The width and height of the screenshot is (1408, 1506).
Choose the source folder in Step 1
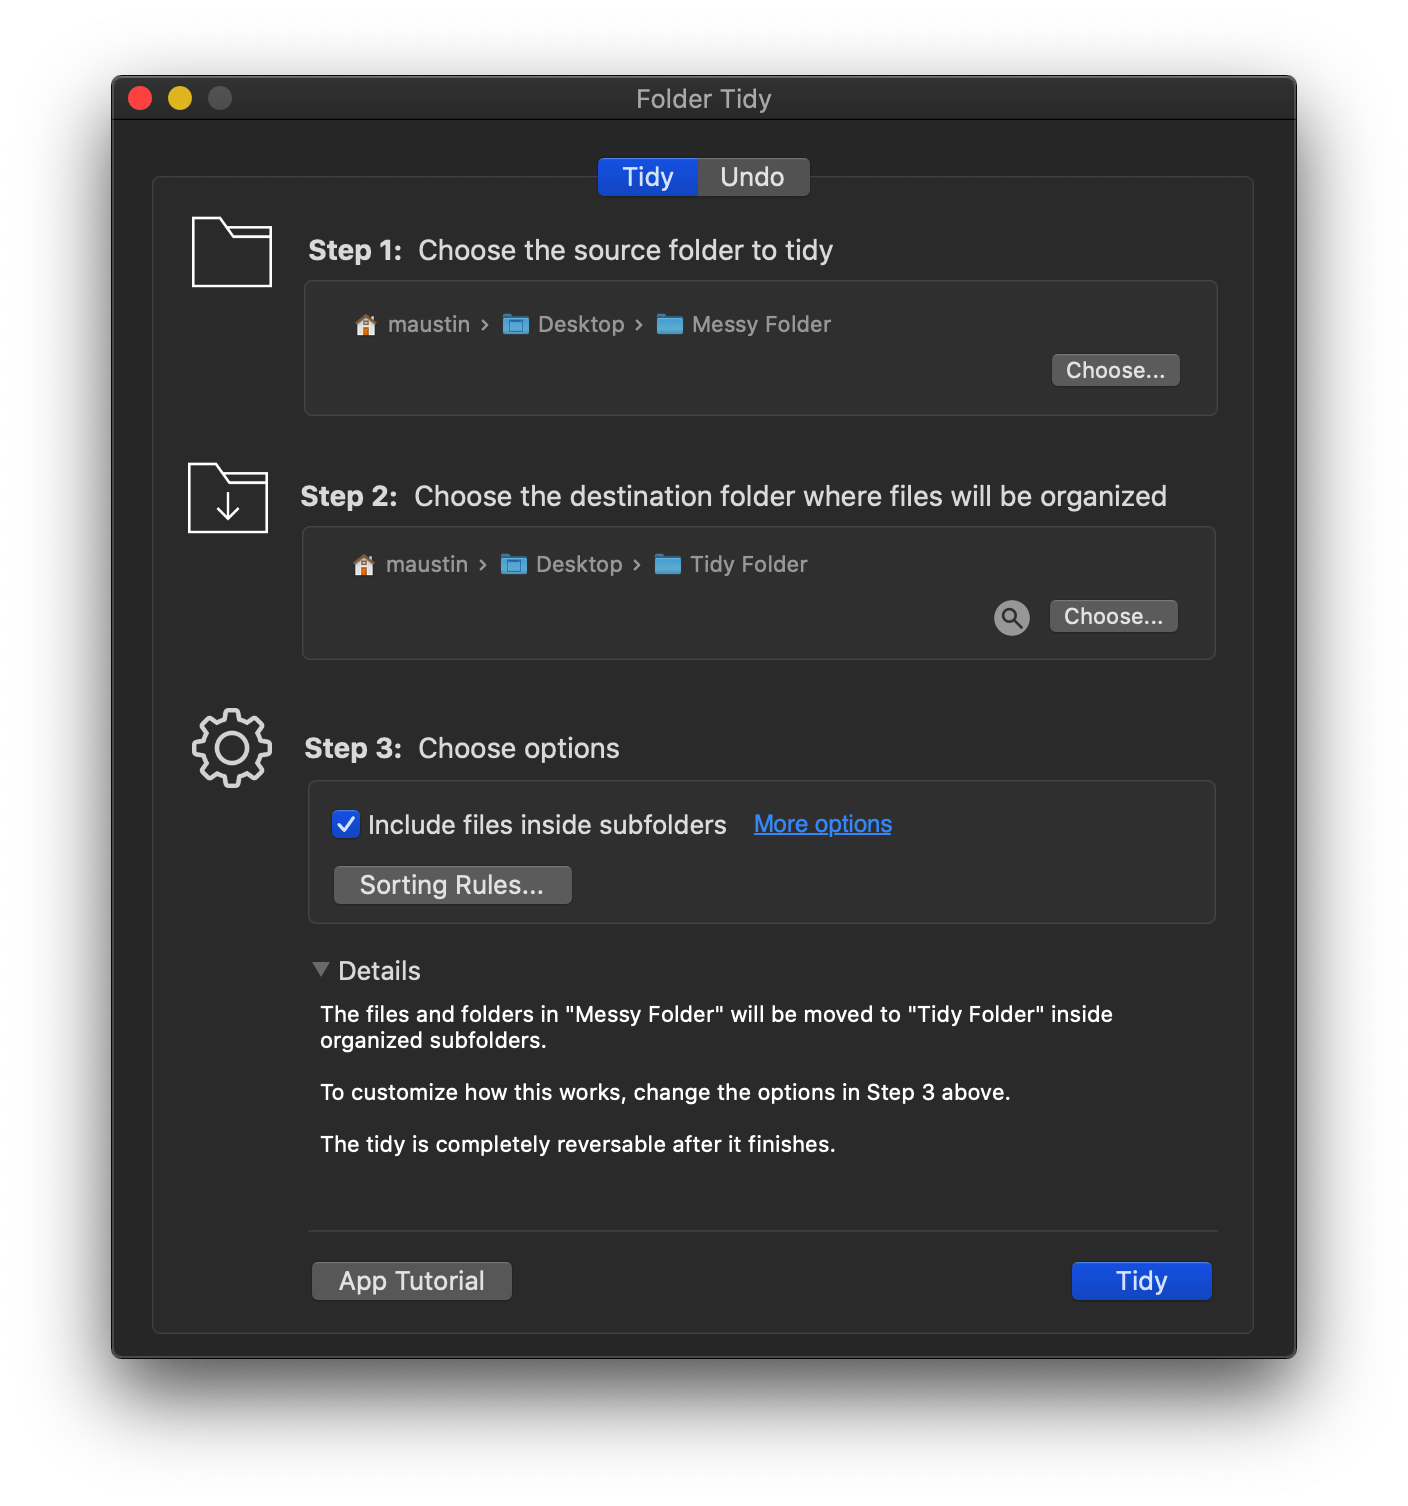1116,370
